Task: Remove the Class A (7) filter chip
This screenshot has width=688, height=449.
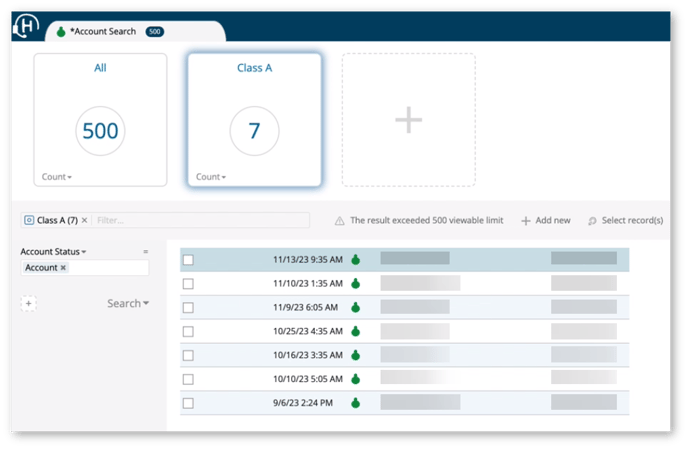Action: pos(85,220)
